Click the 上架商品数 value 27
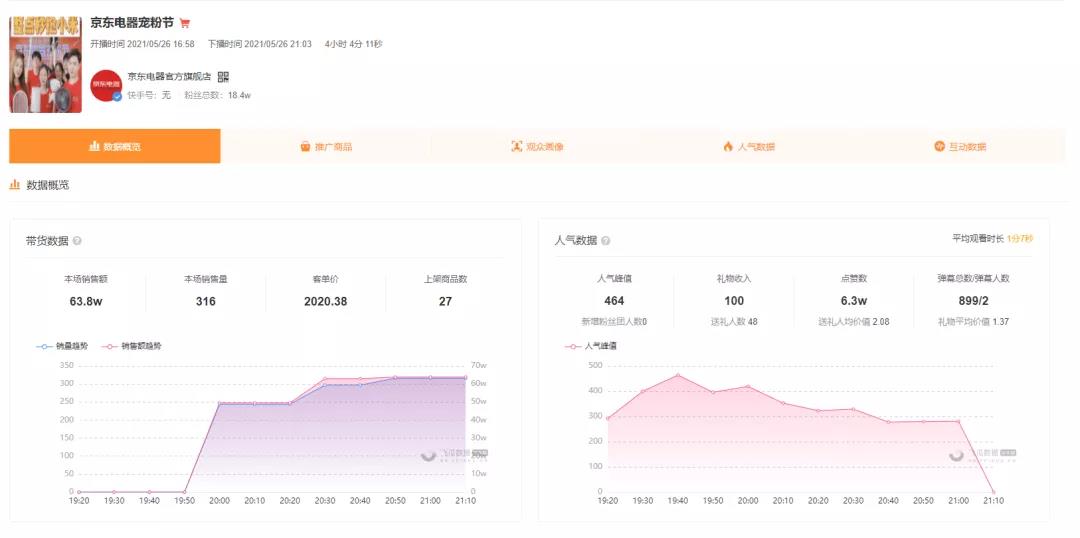 coord(446,301)
